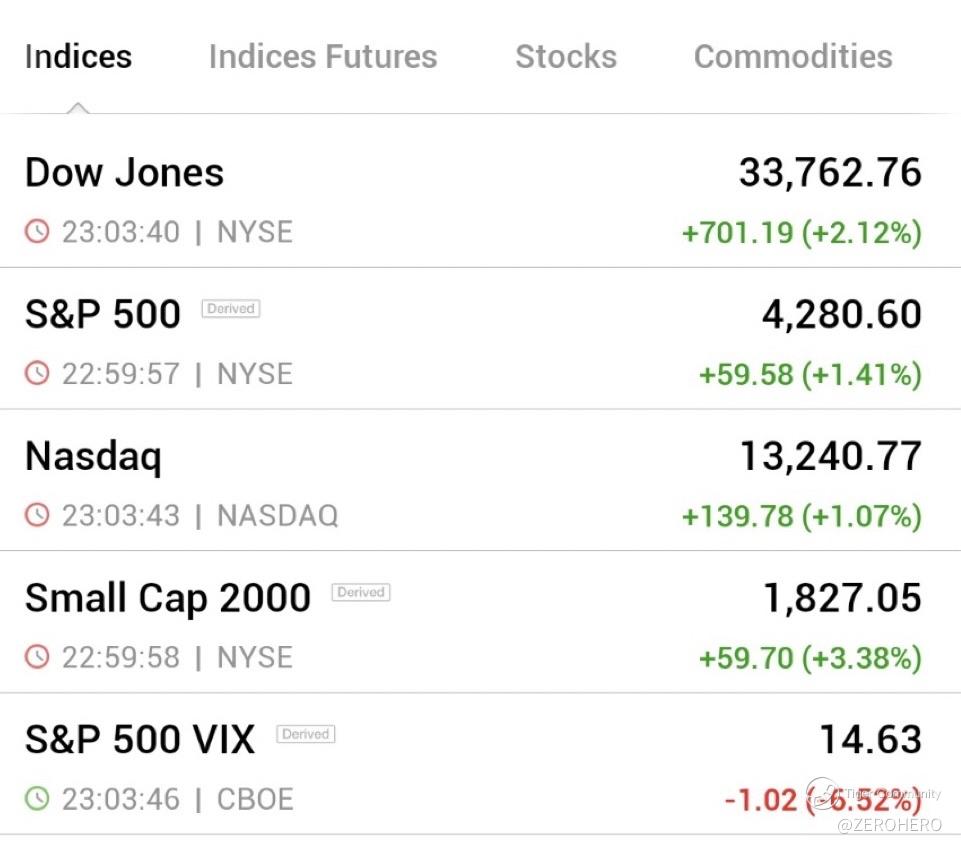The width and height of the screenshot is (961, 847).
Task: Open the Small Cap 2000 index name
Action: click(168, 599)
